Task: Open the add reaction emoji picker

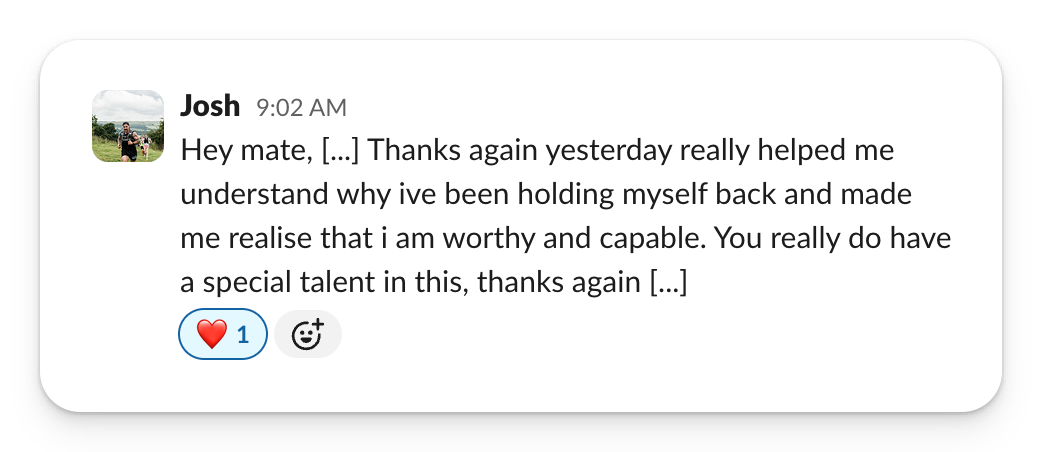Action: 308,334
